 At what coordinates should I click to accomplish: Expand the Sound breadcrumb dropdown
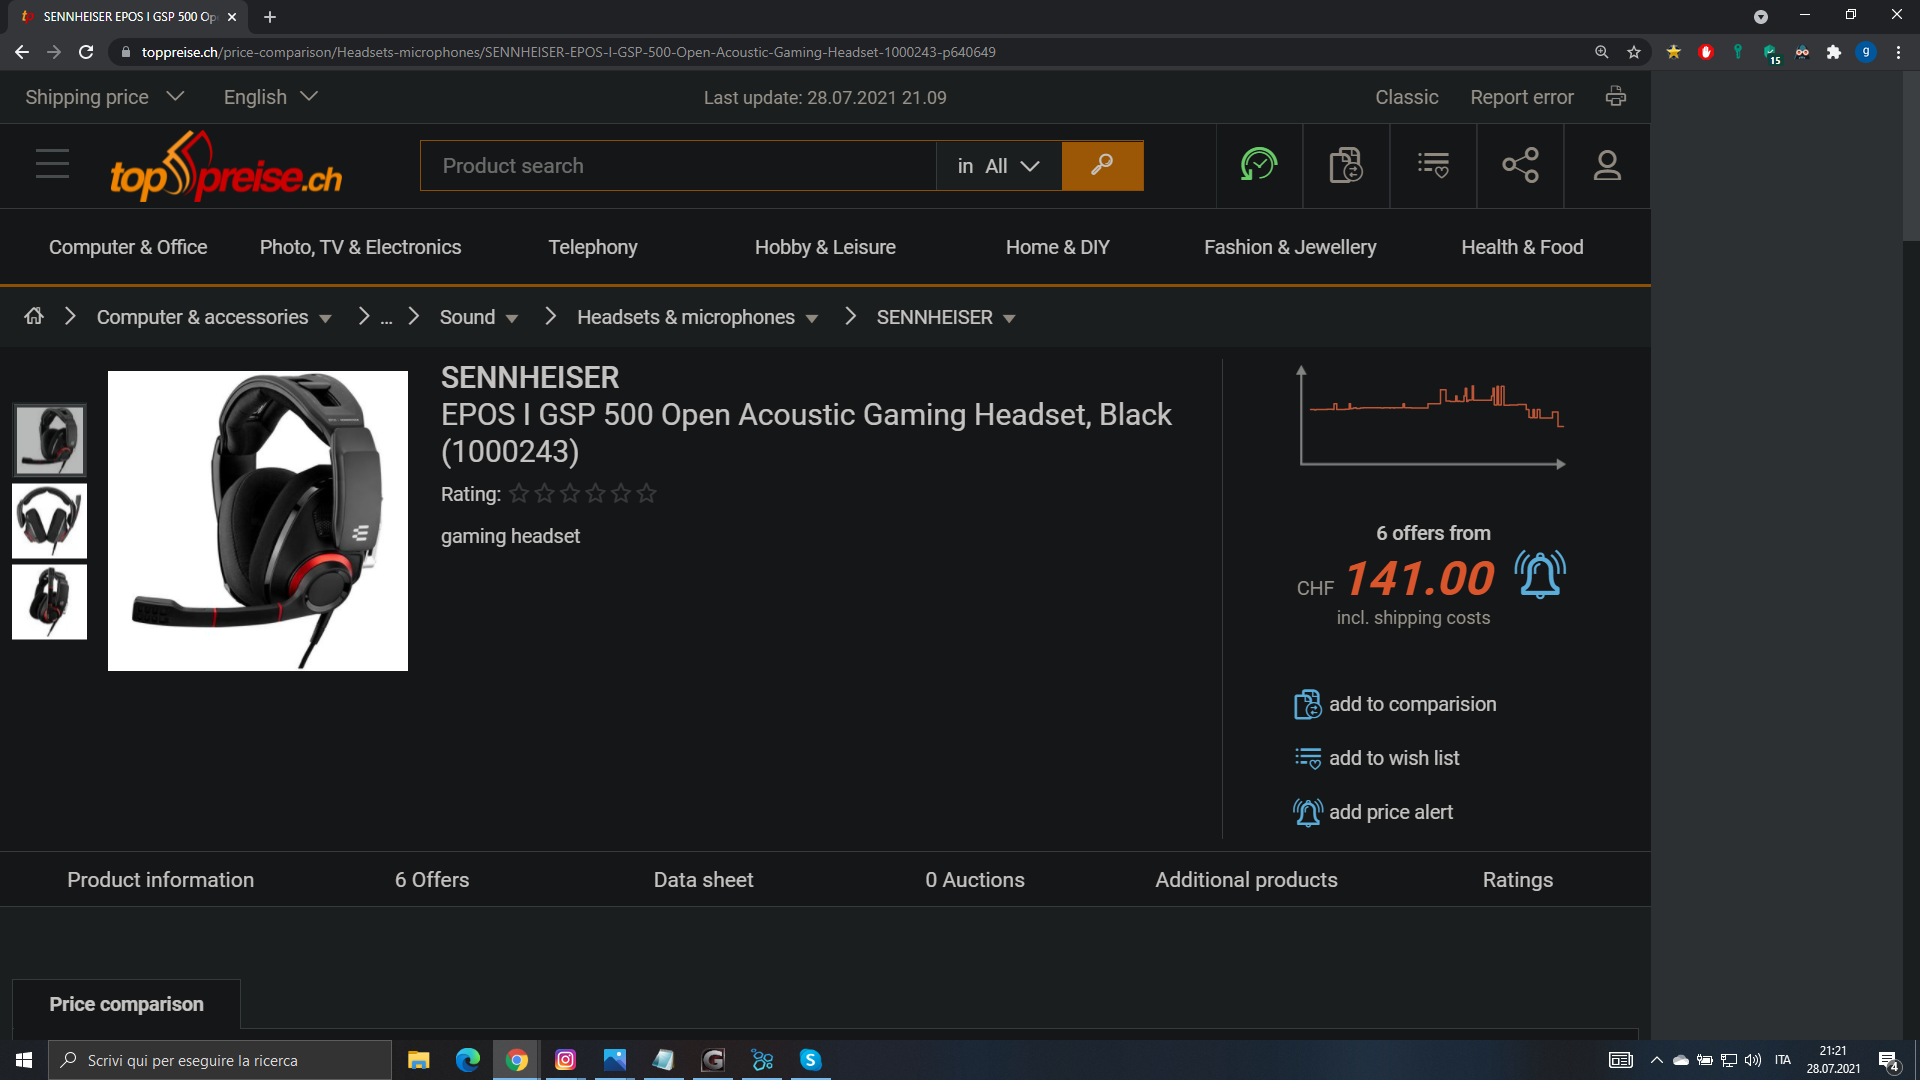(512, 318)
